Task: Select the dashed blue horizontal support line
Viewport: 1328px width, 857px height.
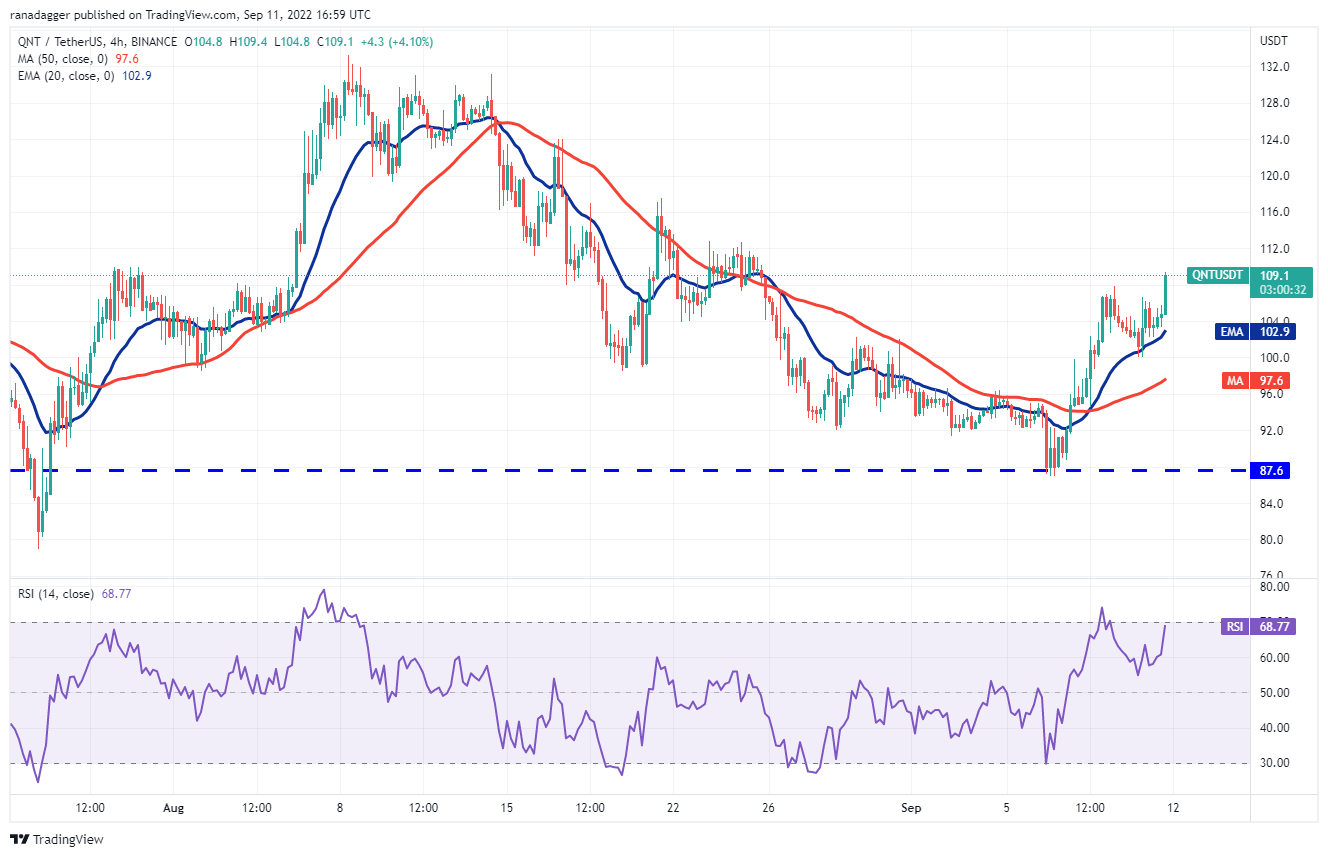Action: click(x=600, y=470)
